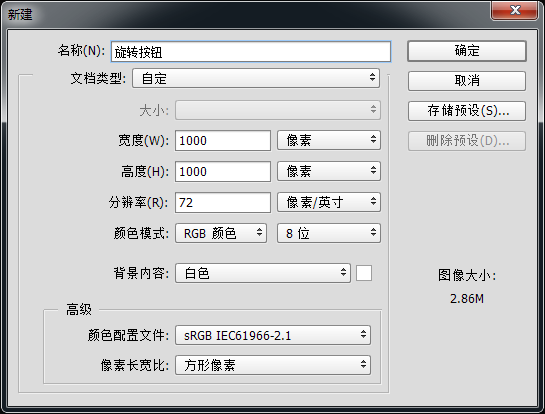Click the 颜色配置文件: label
The width and height of the screenshot is (545, 414).
pyautogui.click(x=128, y=335)
